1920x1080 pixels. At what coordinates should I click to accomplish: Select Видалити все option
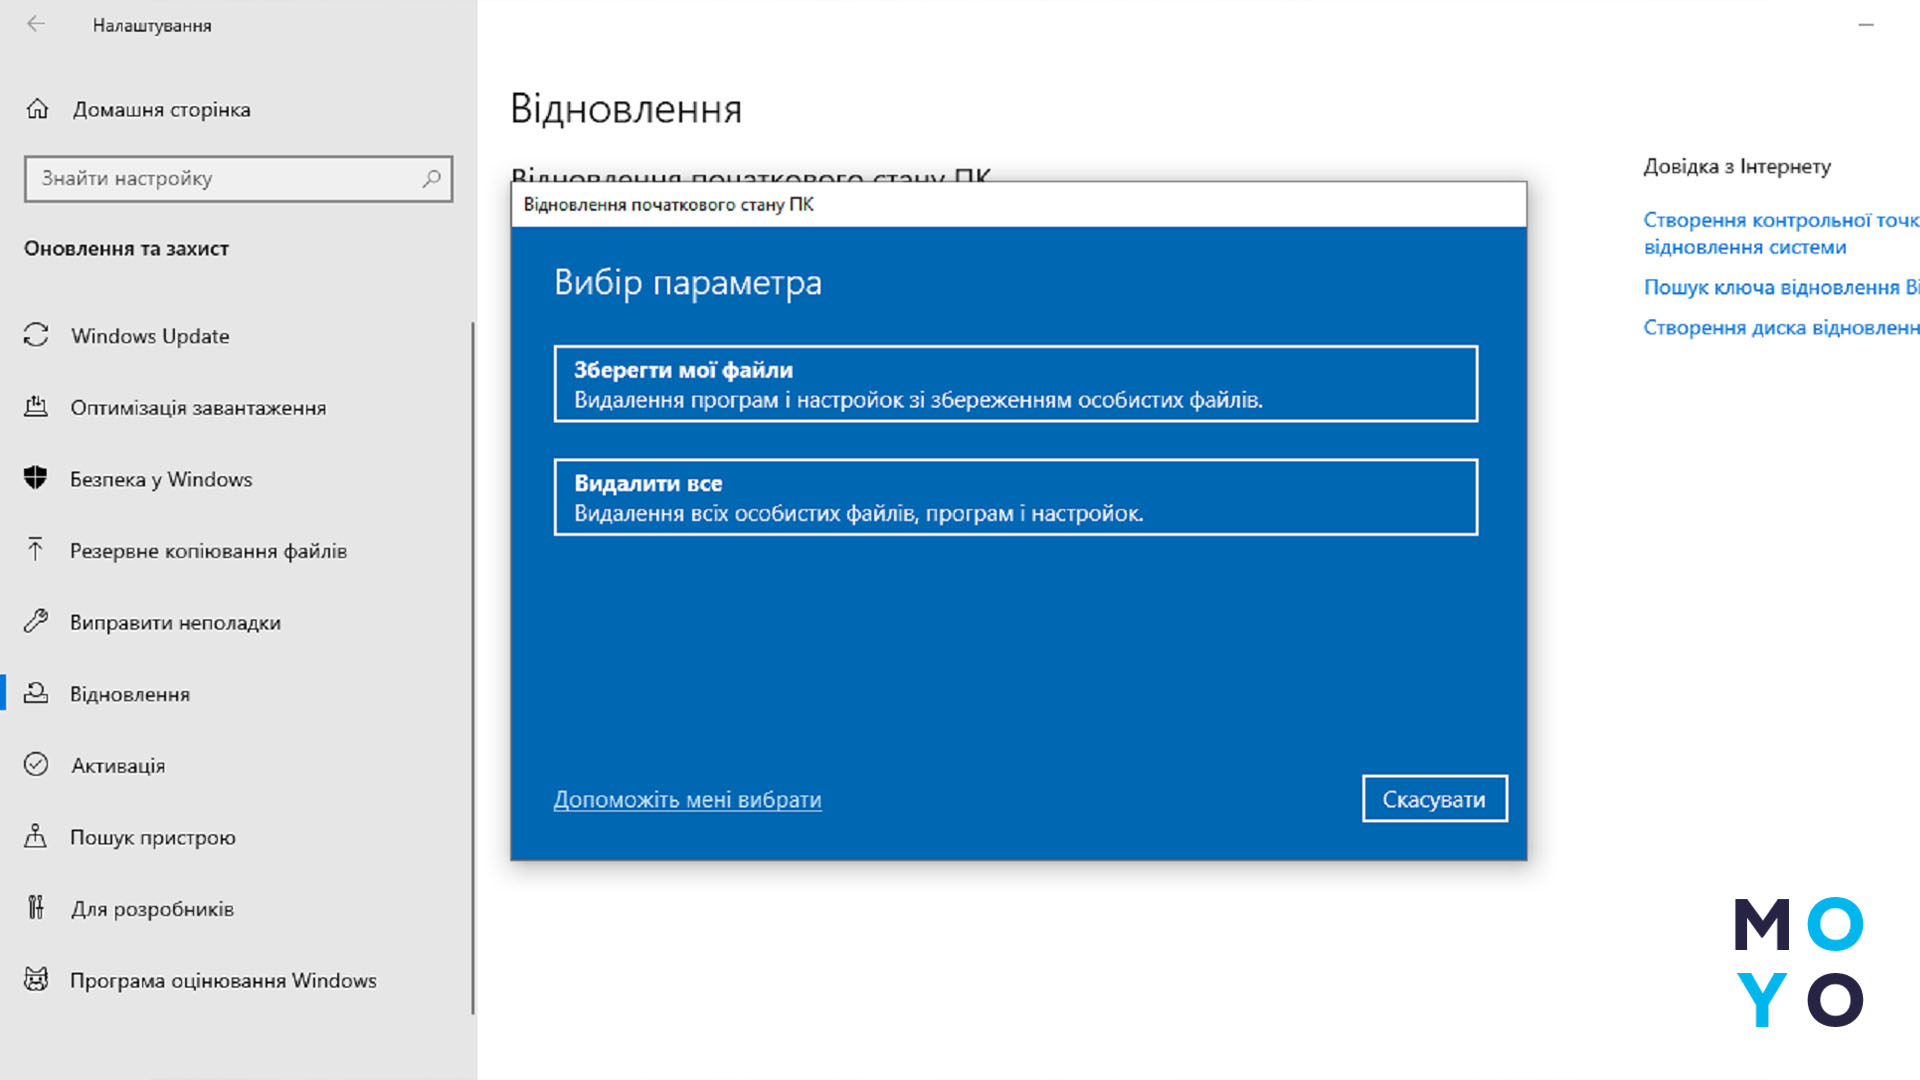tap(1015, 496)
